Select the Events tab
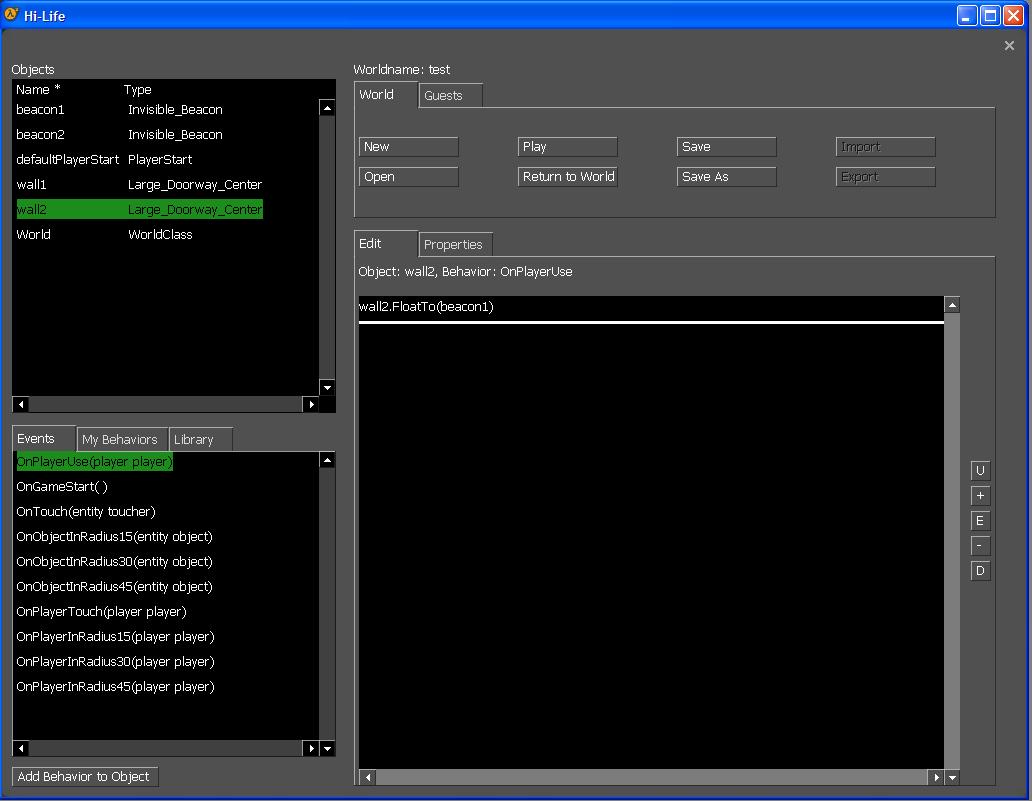 (x=43, y=438)
